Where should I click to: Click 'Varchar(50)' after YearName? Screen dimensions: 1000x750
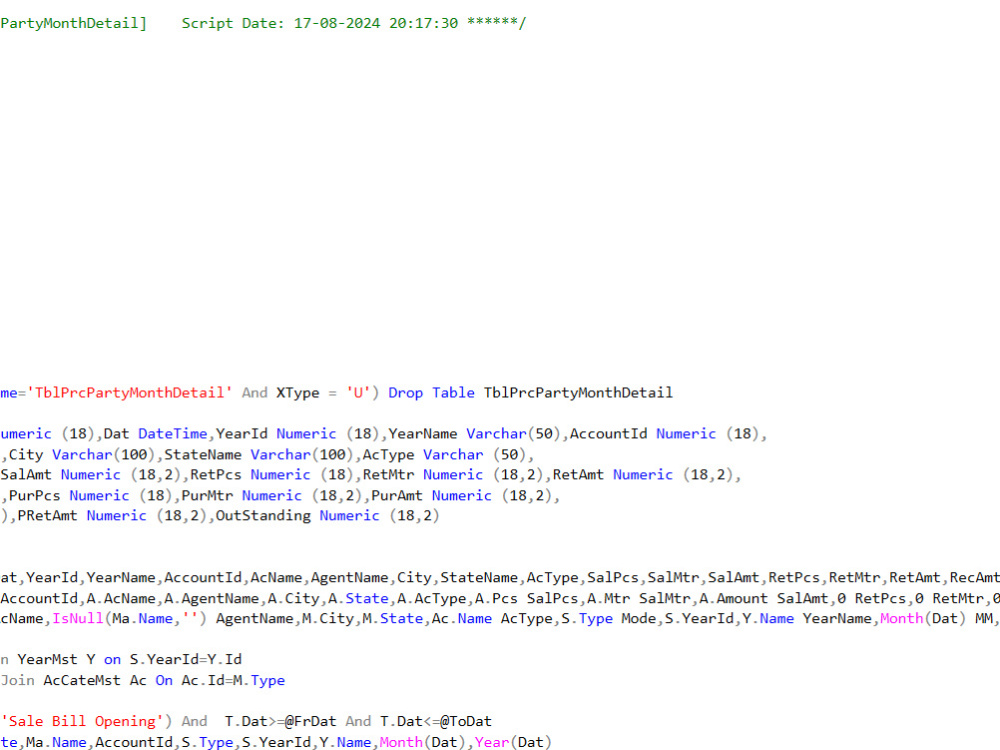click(513, 434)
